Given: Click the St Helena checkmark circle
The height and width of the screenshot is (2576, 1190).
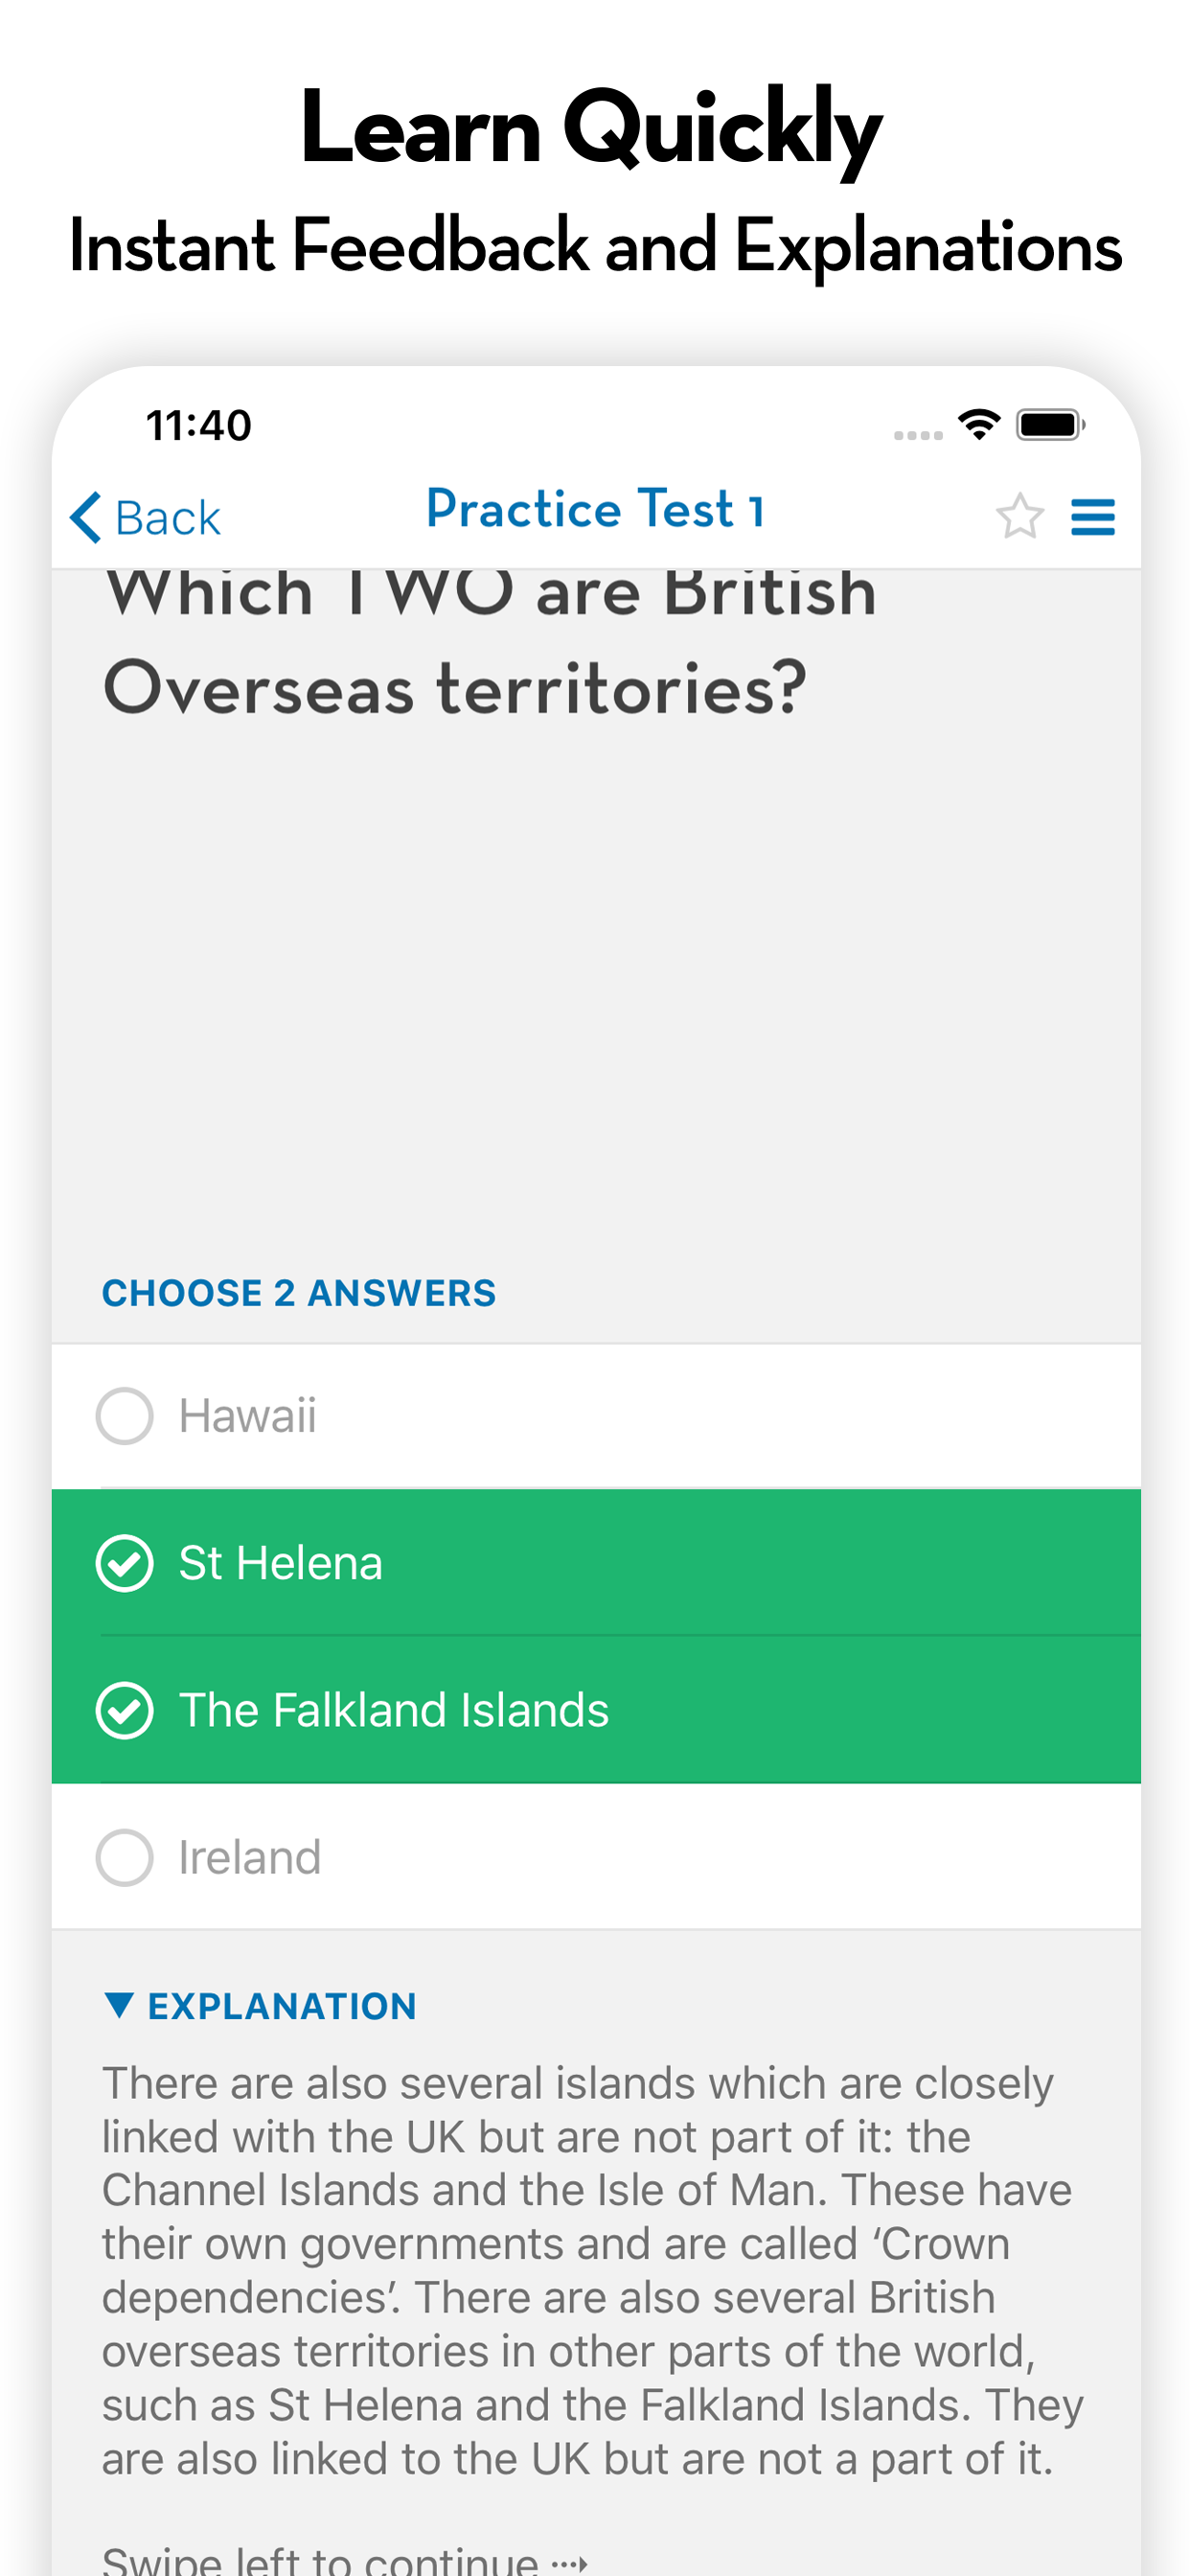Looking at the screenshot, I should point(124,1563).
